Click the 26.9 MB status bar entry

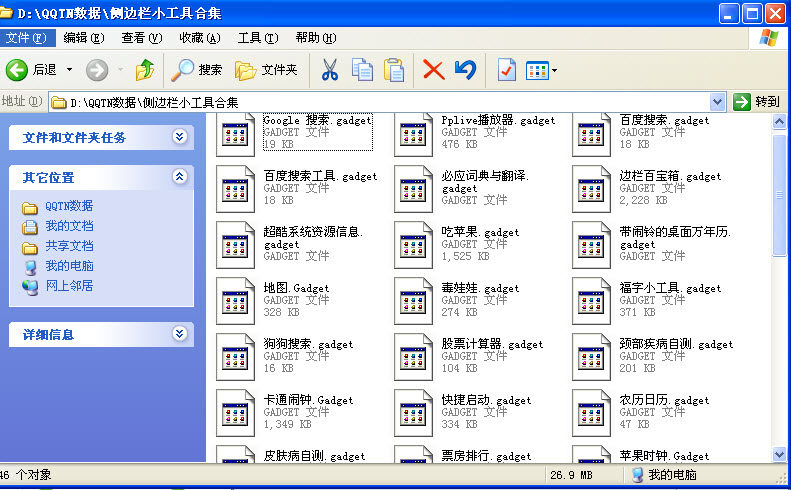(571, 475)
